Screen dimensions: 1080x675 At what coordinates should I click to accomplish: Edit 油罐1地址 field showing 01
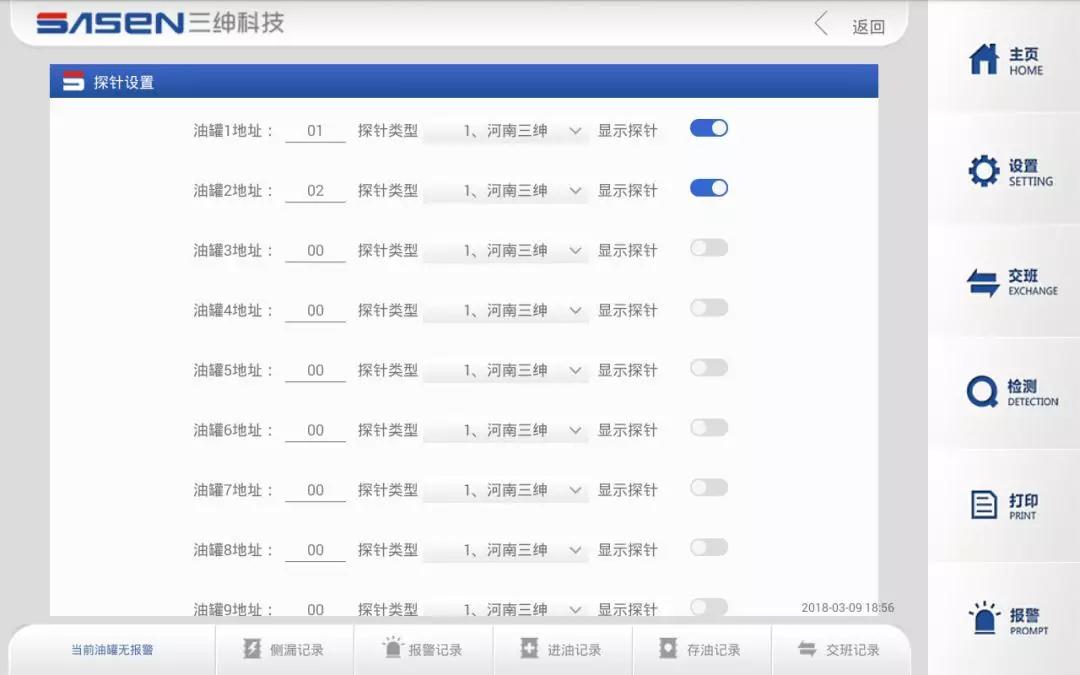(315, 131)
